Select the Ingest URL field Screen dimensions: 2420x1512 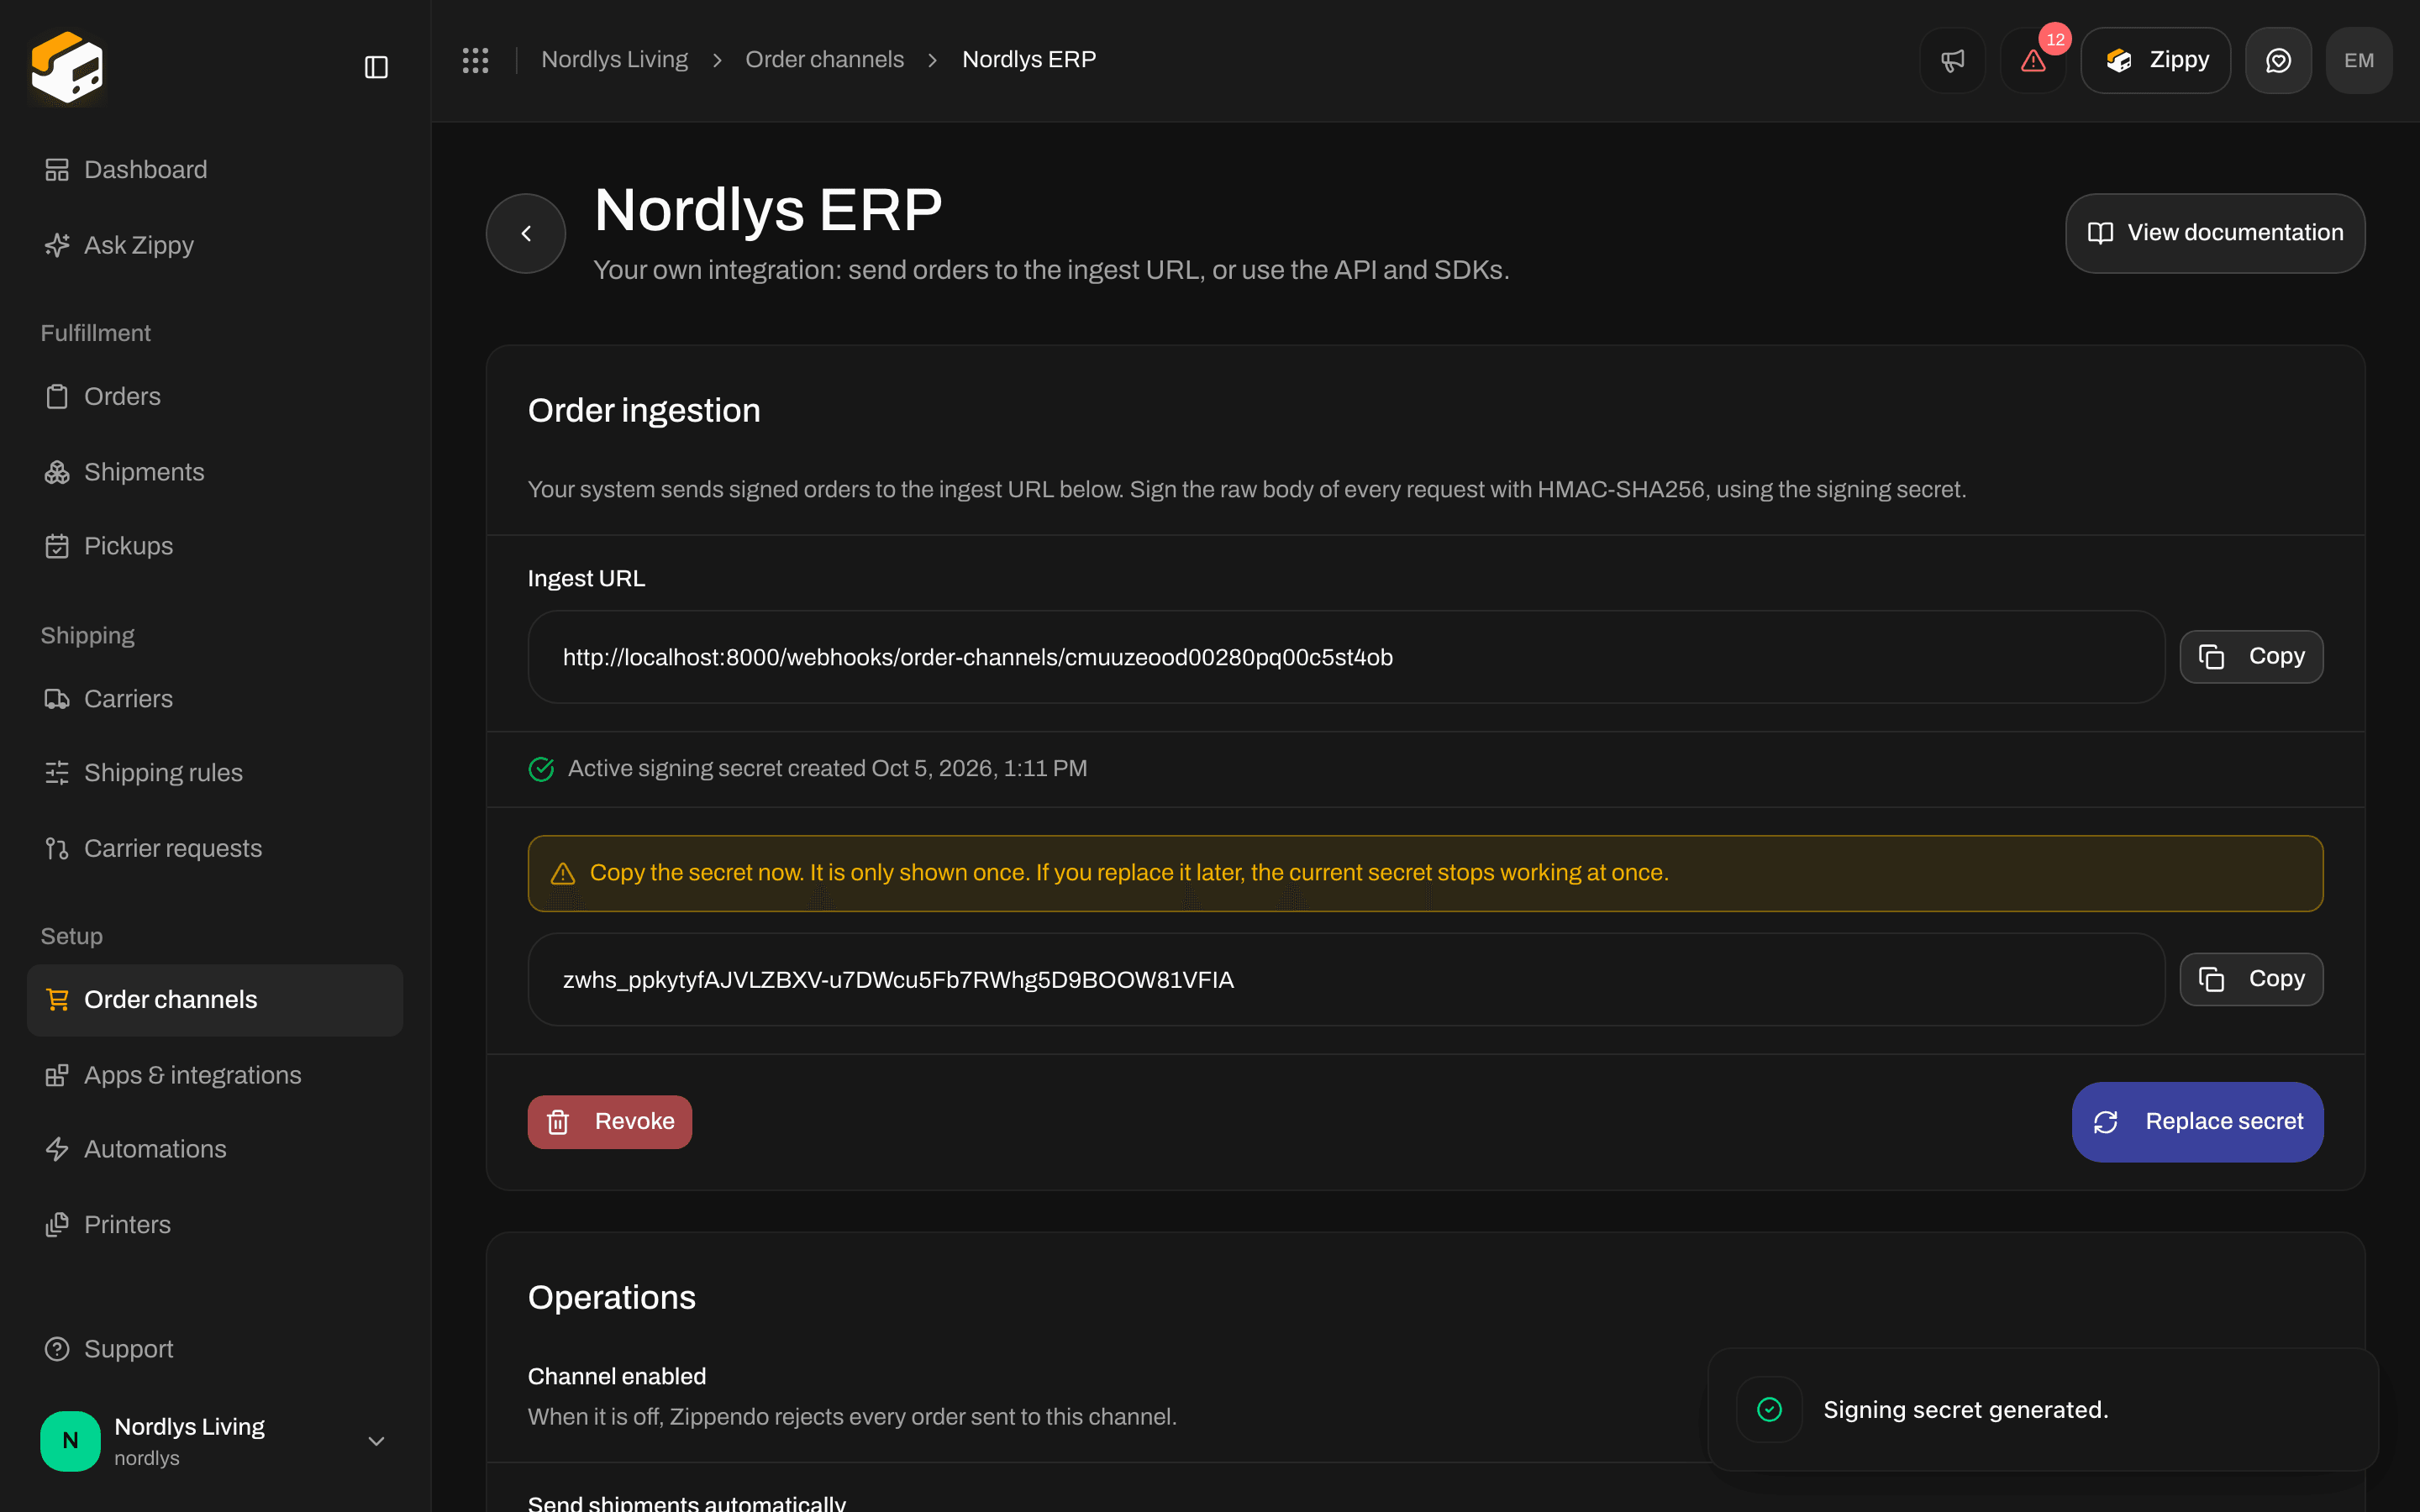(1346, 657)
